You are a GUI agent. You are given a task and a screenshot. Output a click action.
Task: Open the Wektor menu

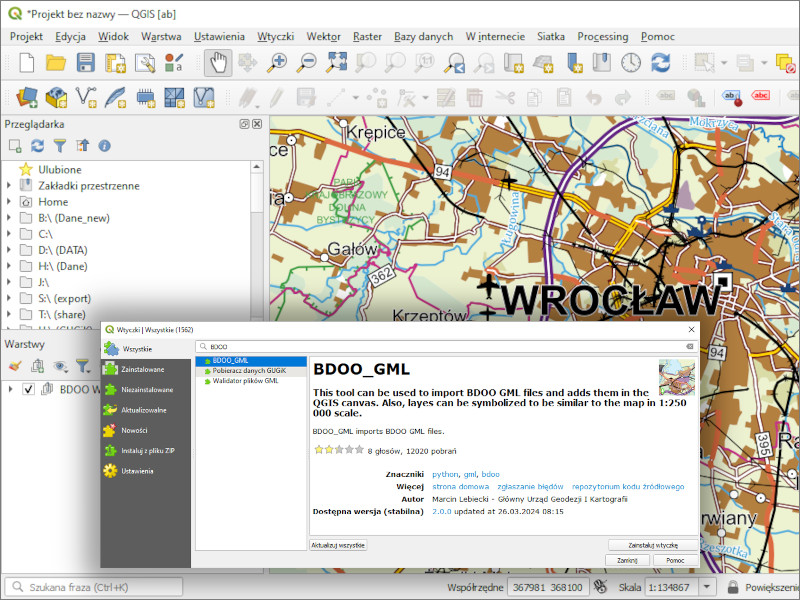point(323,37)
